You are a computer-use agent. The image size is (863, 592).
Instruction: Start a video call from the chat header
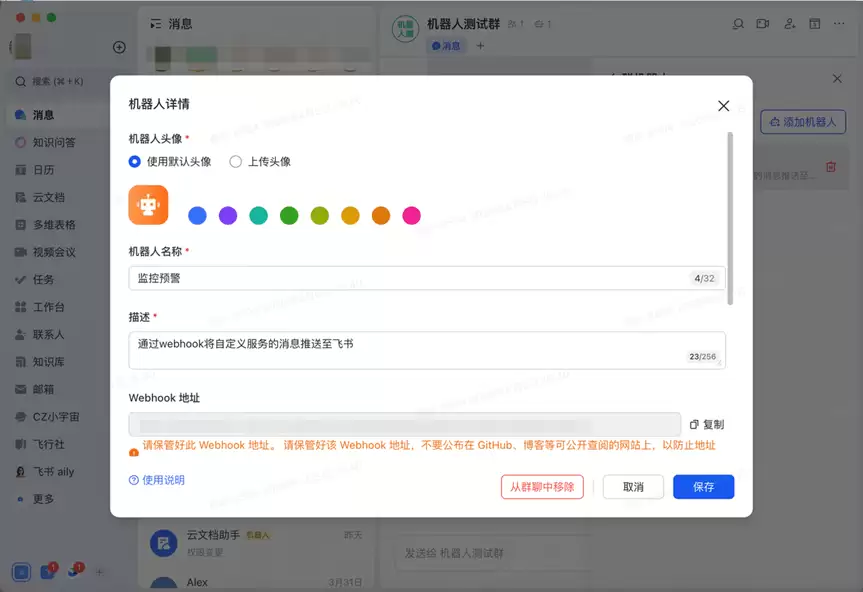765,23
